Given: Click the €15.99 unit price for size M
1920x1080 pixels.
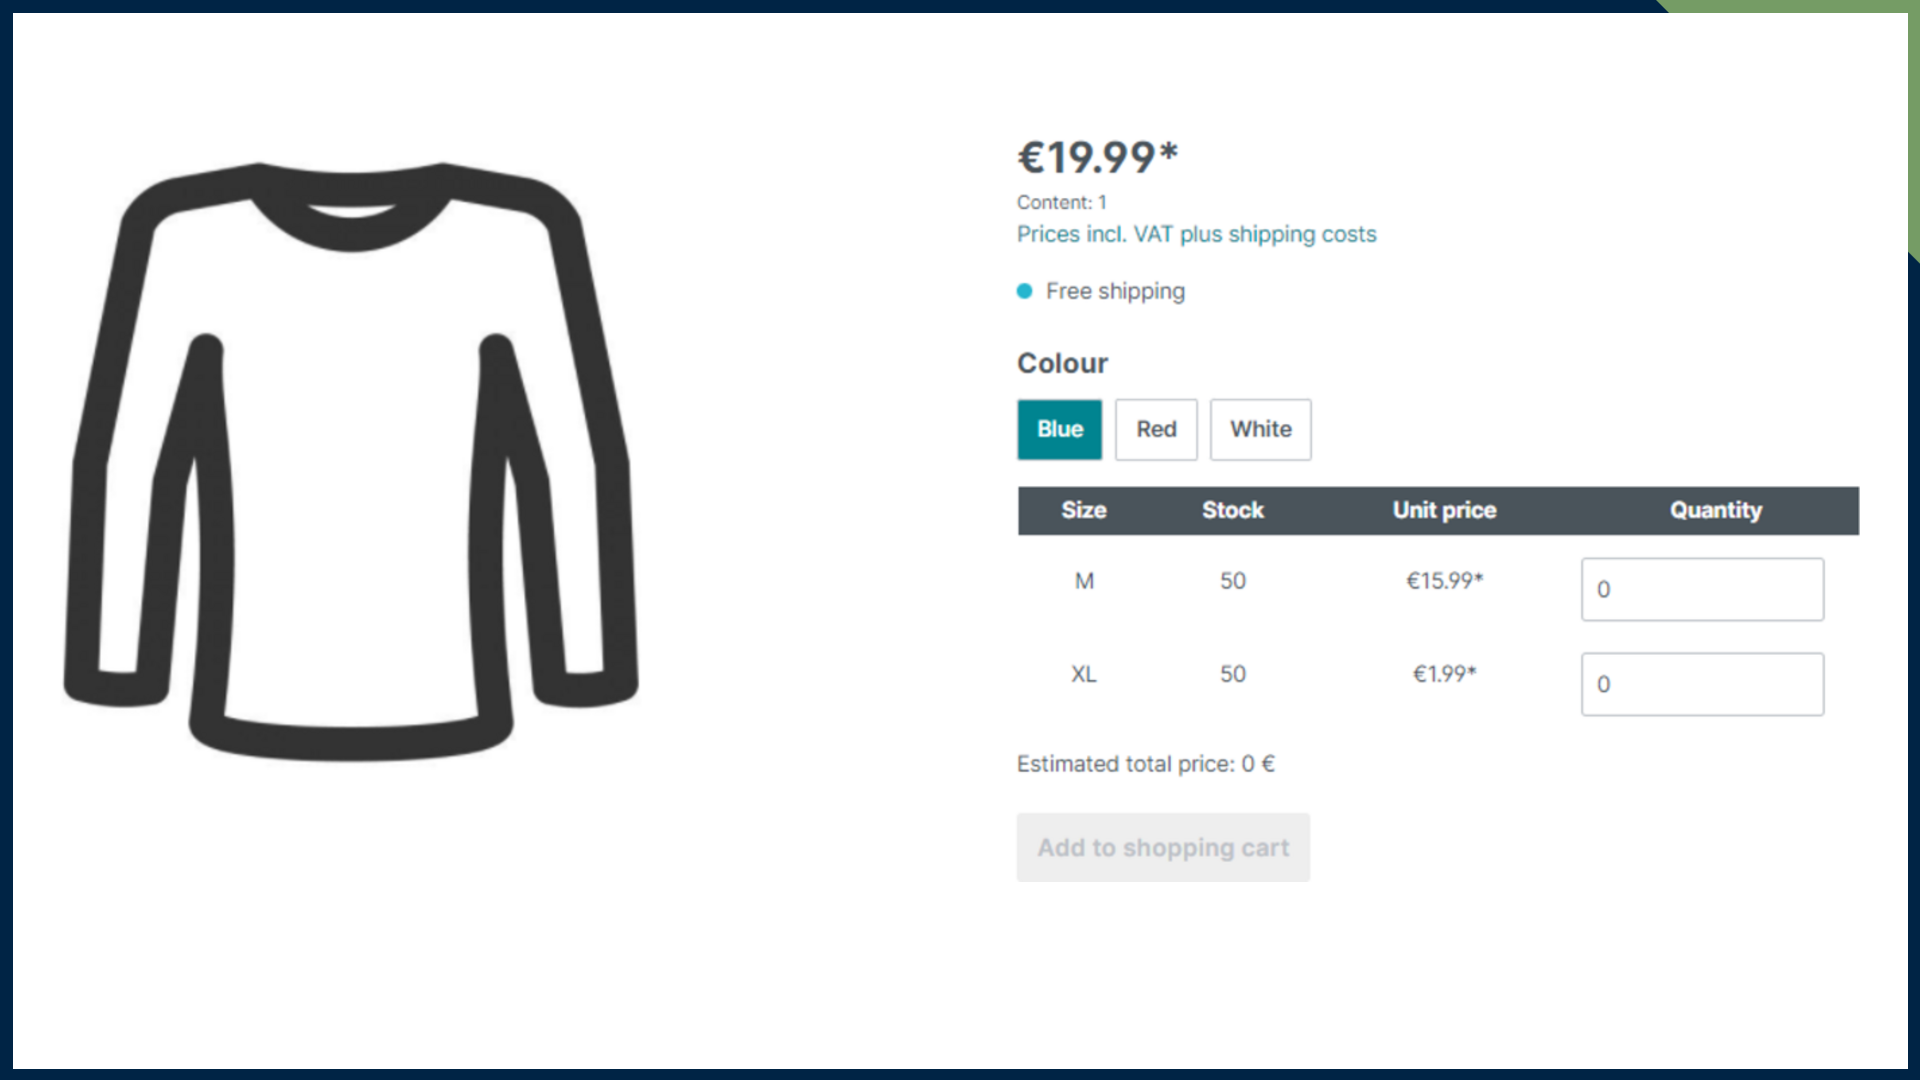Looking at the screenshot, I should (x=1444, y=581).
